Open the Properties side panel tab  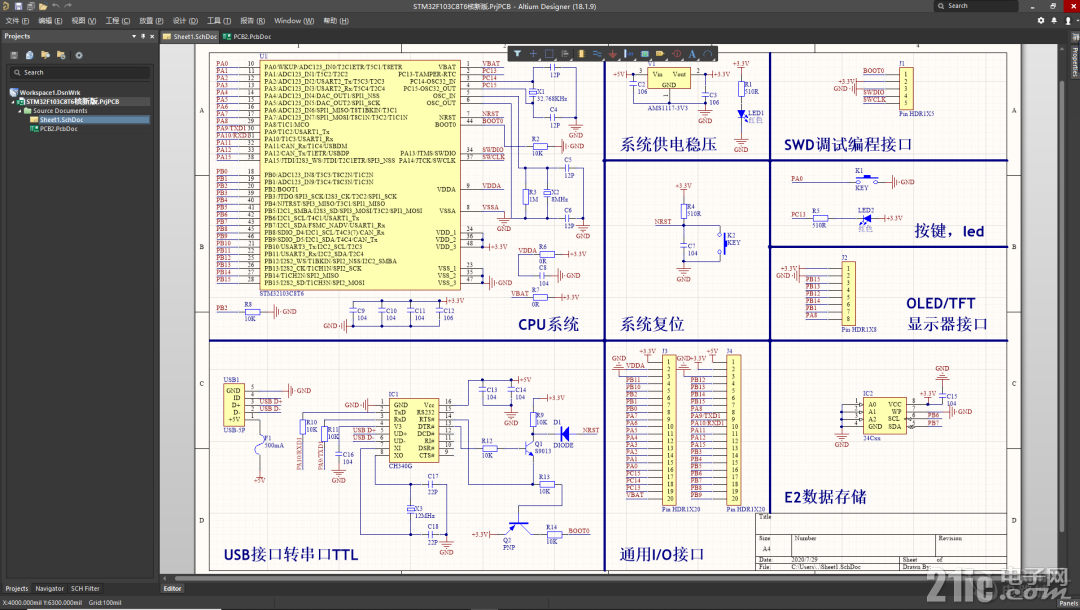1074,62
